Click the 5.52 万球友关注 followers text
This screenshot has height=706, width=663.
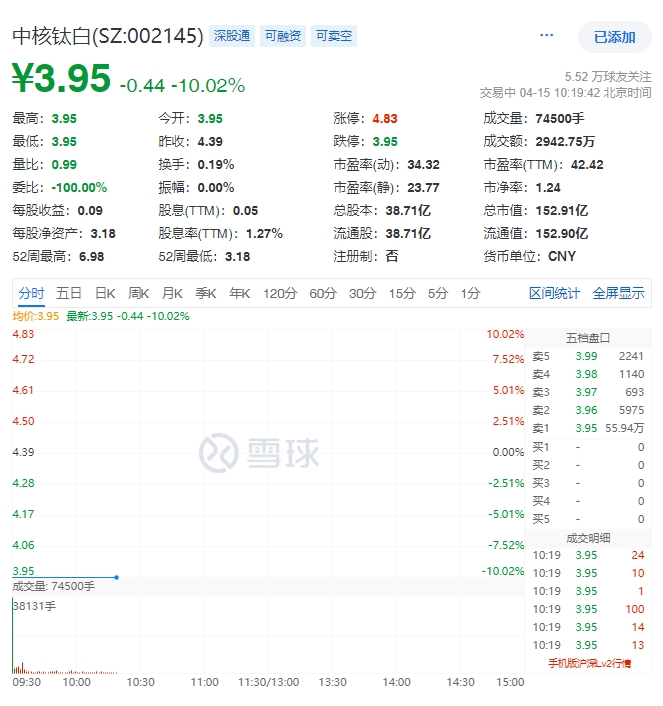(x=608, y=77)
